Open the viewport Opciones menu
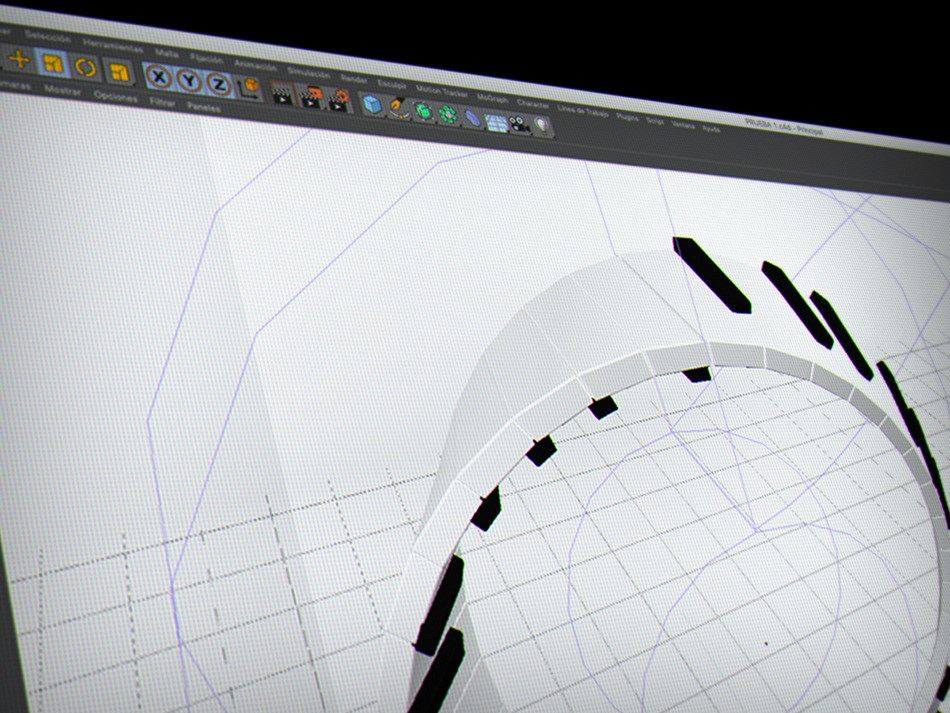 [x=115, y=96]
